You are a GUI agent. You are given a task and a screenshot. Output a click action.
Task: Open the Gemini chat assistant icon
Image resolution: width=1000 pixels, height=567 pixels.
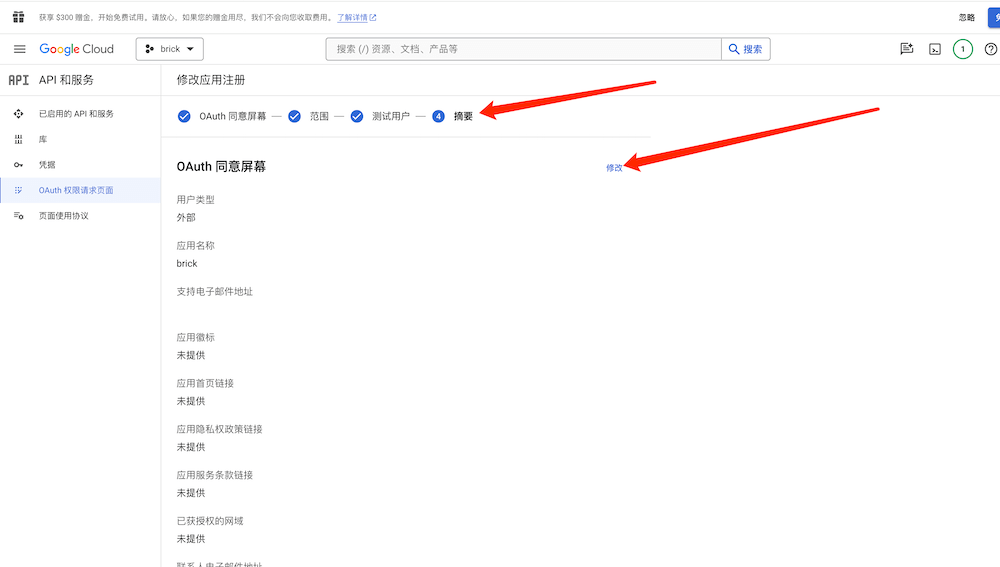point(907,49)
